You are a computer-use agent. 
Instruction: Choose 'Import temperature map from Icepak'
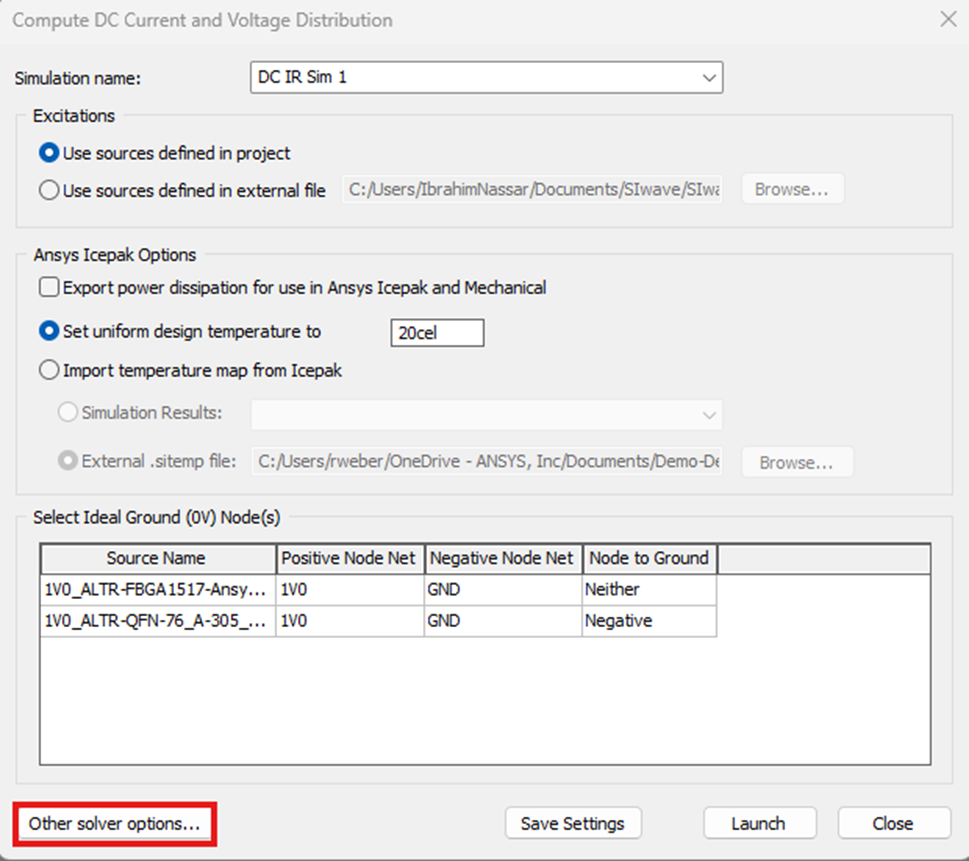point(49,369)
